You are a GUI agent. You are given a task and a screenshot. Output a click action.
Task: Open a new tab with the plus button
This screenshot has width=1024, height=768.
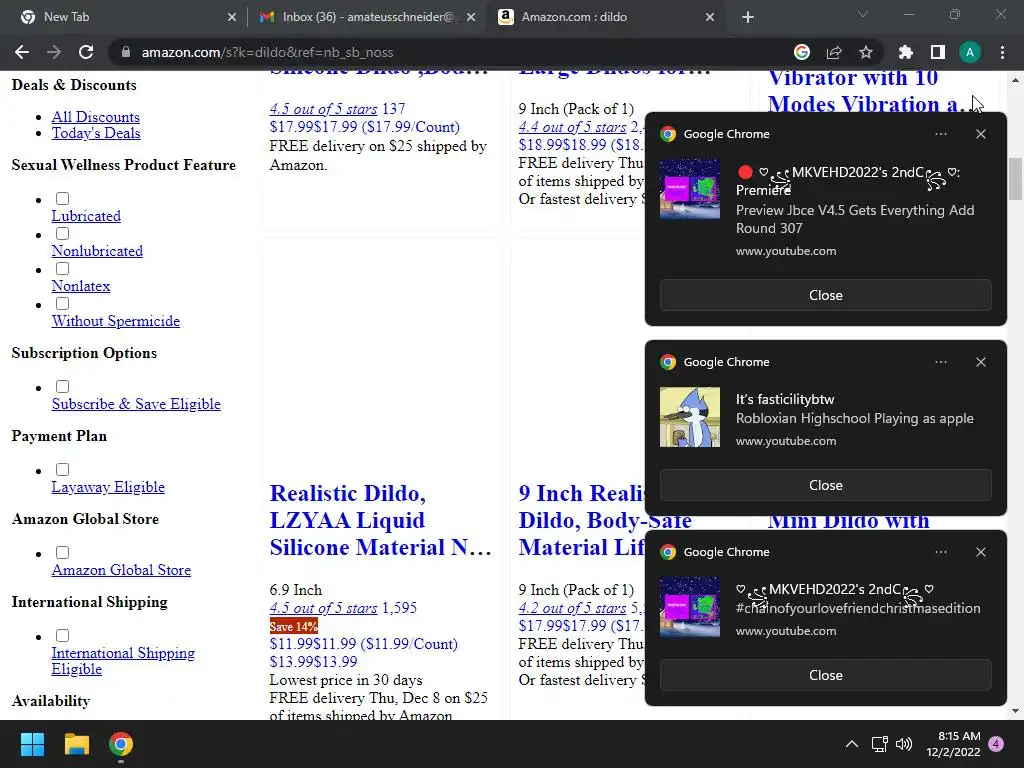(748, 17)
